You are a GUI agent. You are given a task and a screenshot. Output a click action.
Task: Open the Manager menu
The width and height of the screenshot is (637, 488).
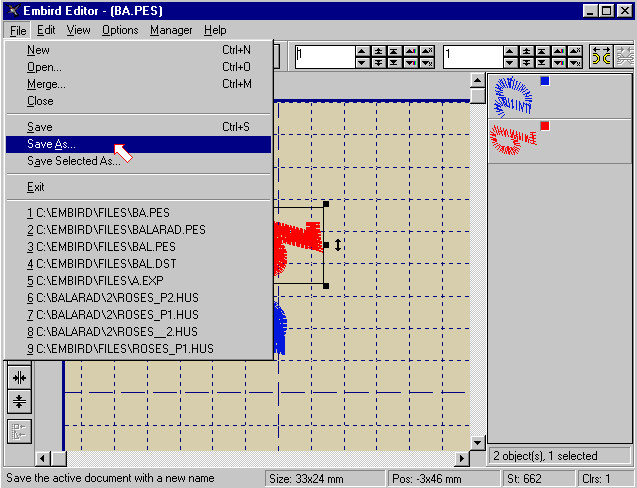171,30
